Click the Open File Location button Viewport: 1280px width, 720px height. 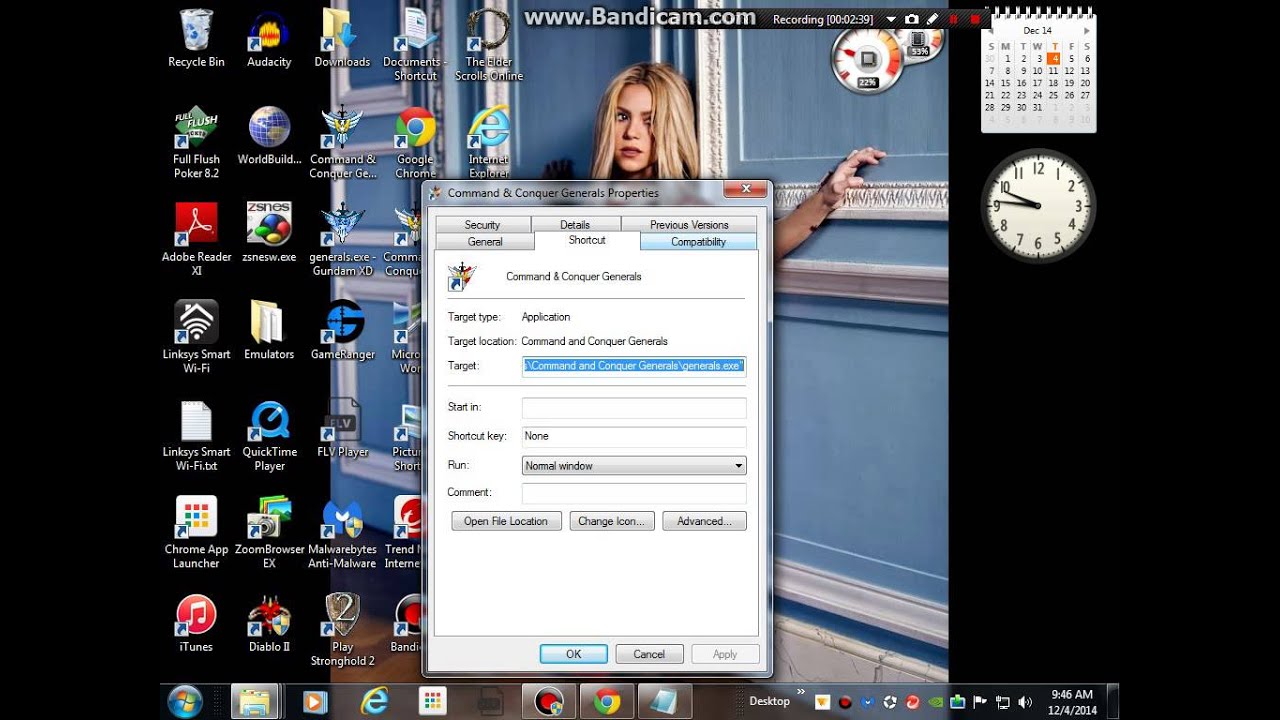pyautogui.click(x=506, y=521)
